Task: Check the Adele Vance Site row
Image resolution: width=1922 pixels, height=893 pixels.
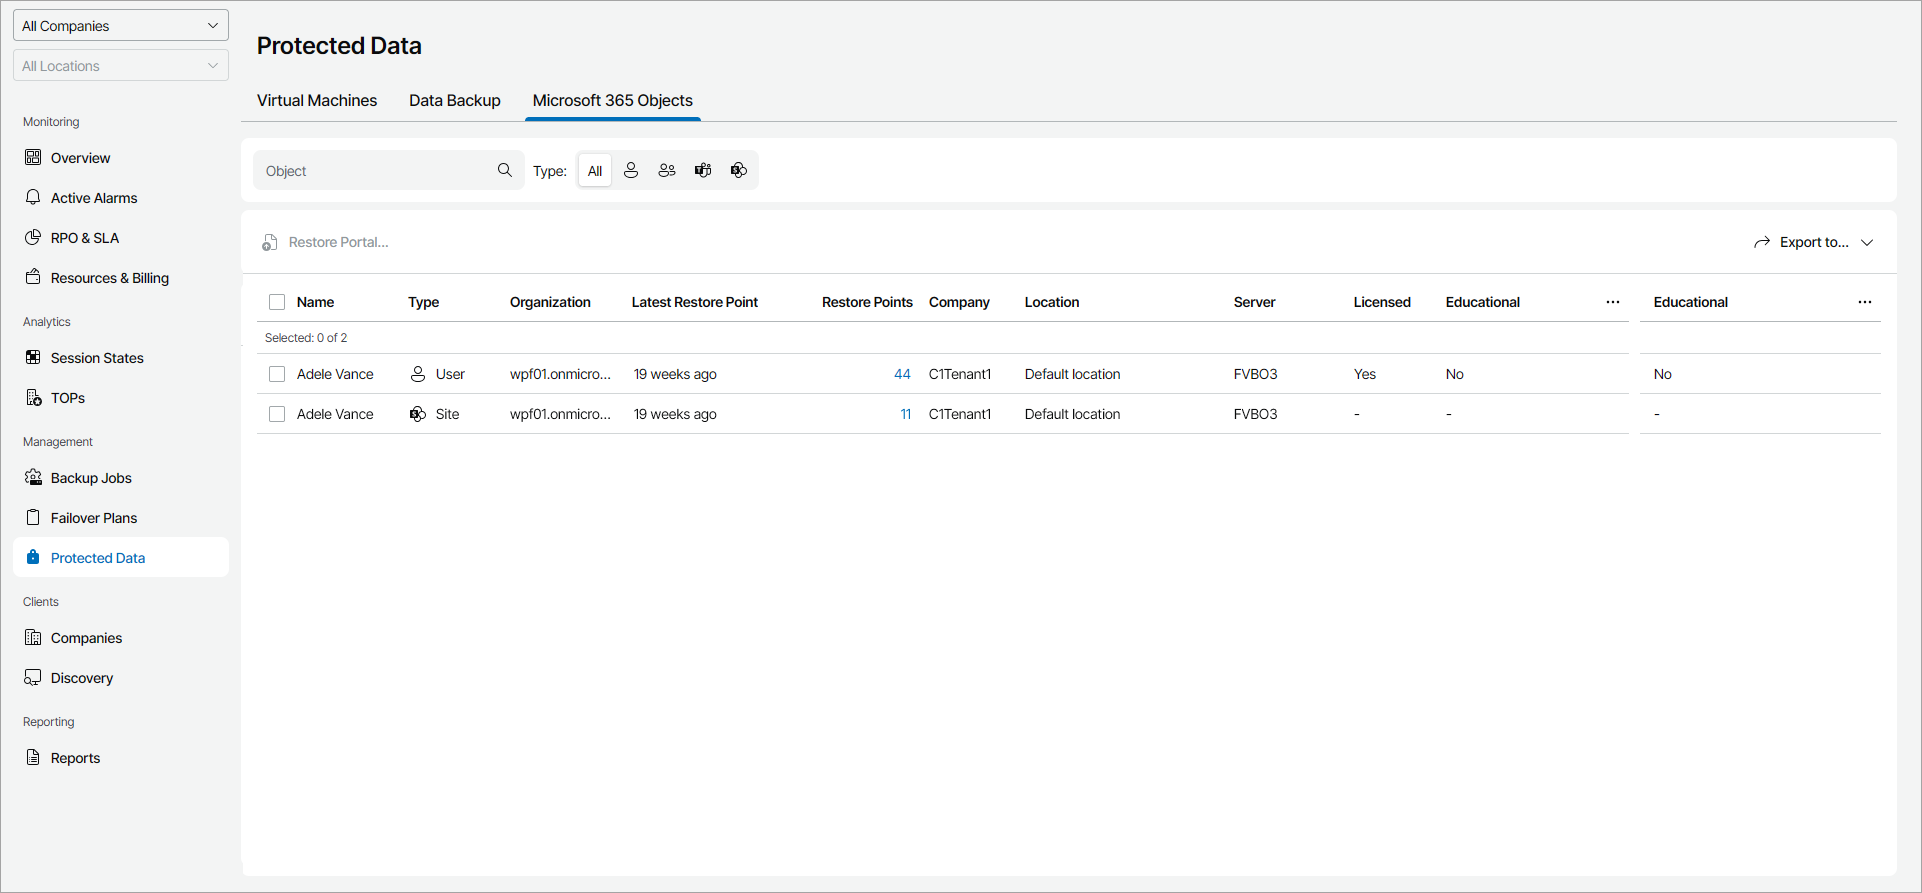Action: 277,414
